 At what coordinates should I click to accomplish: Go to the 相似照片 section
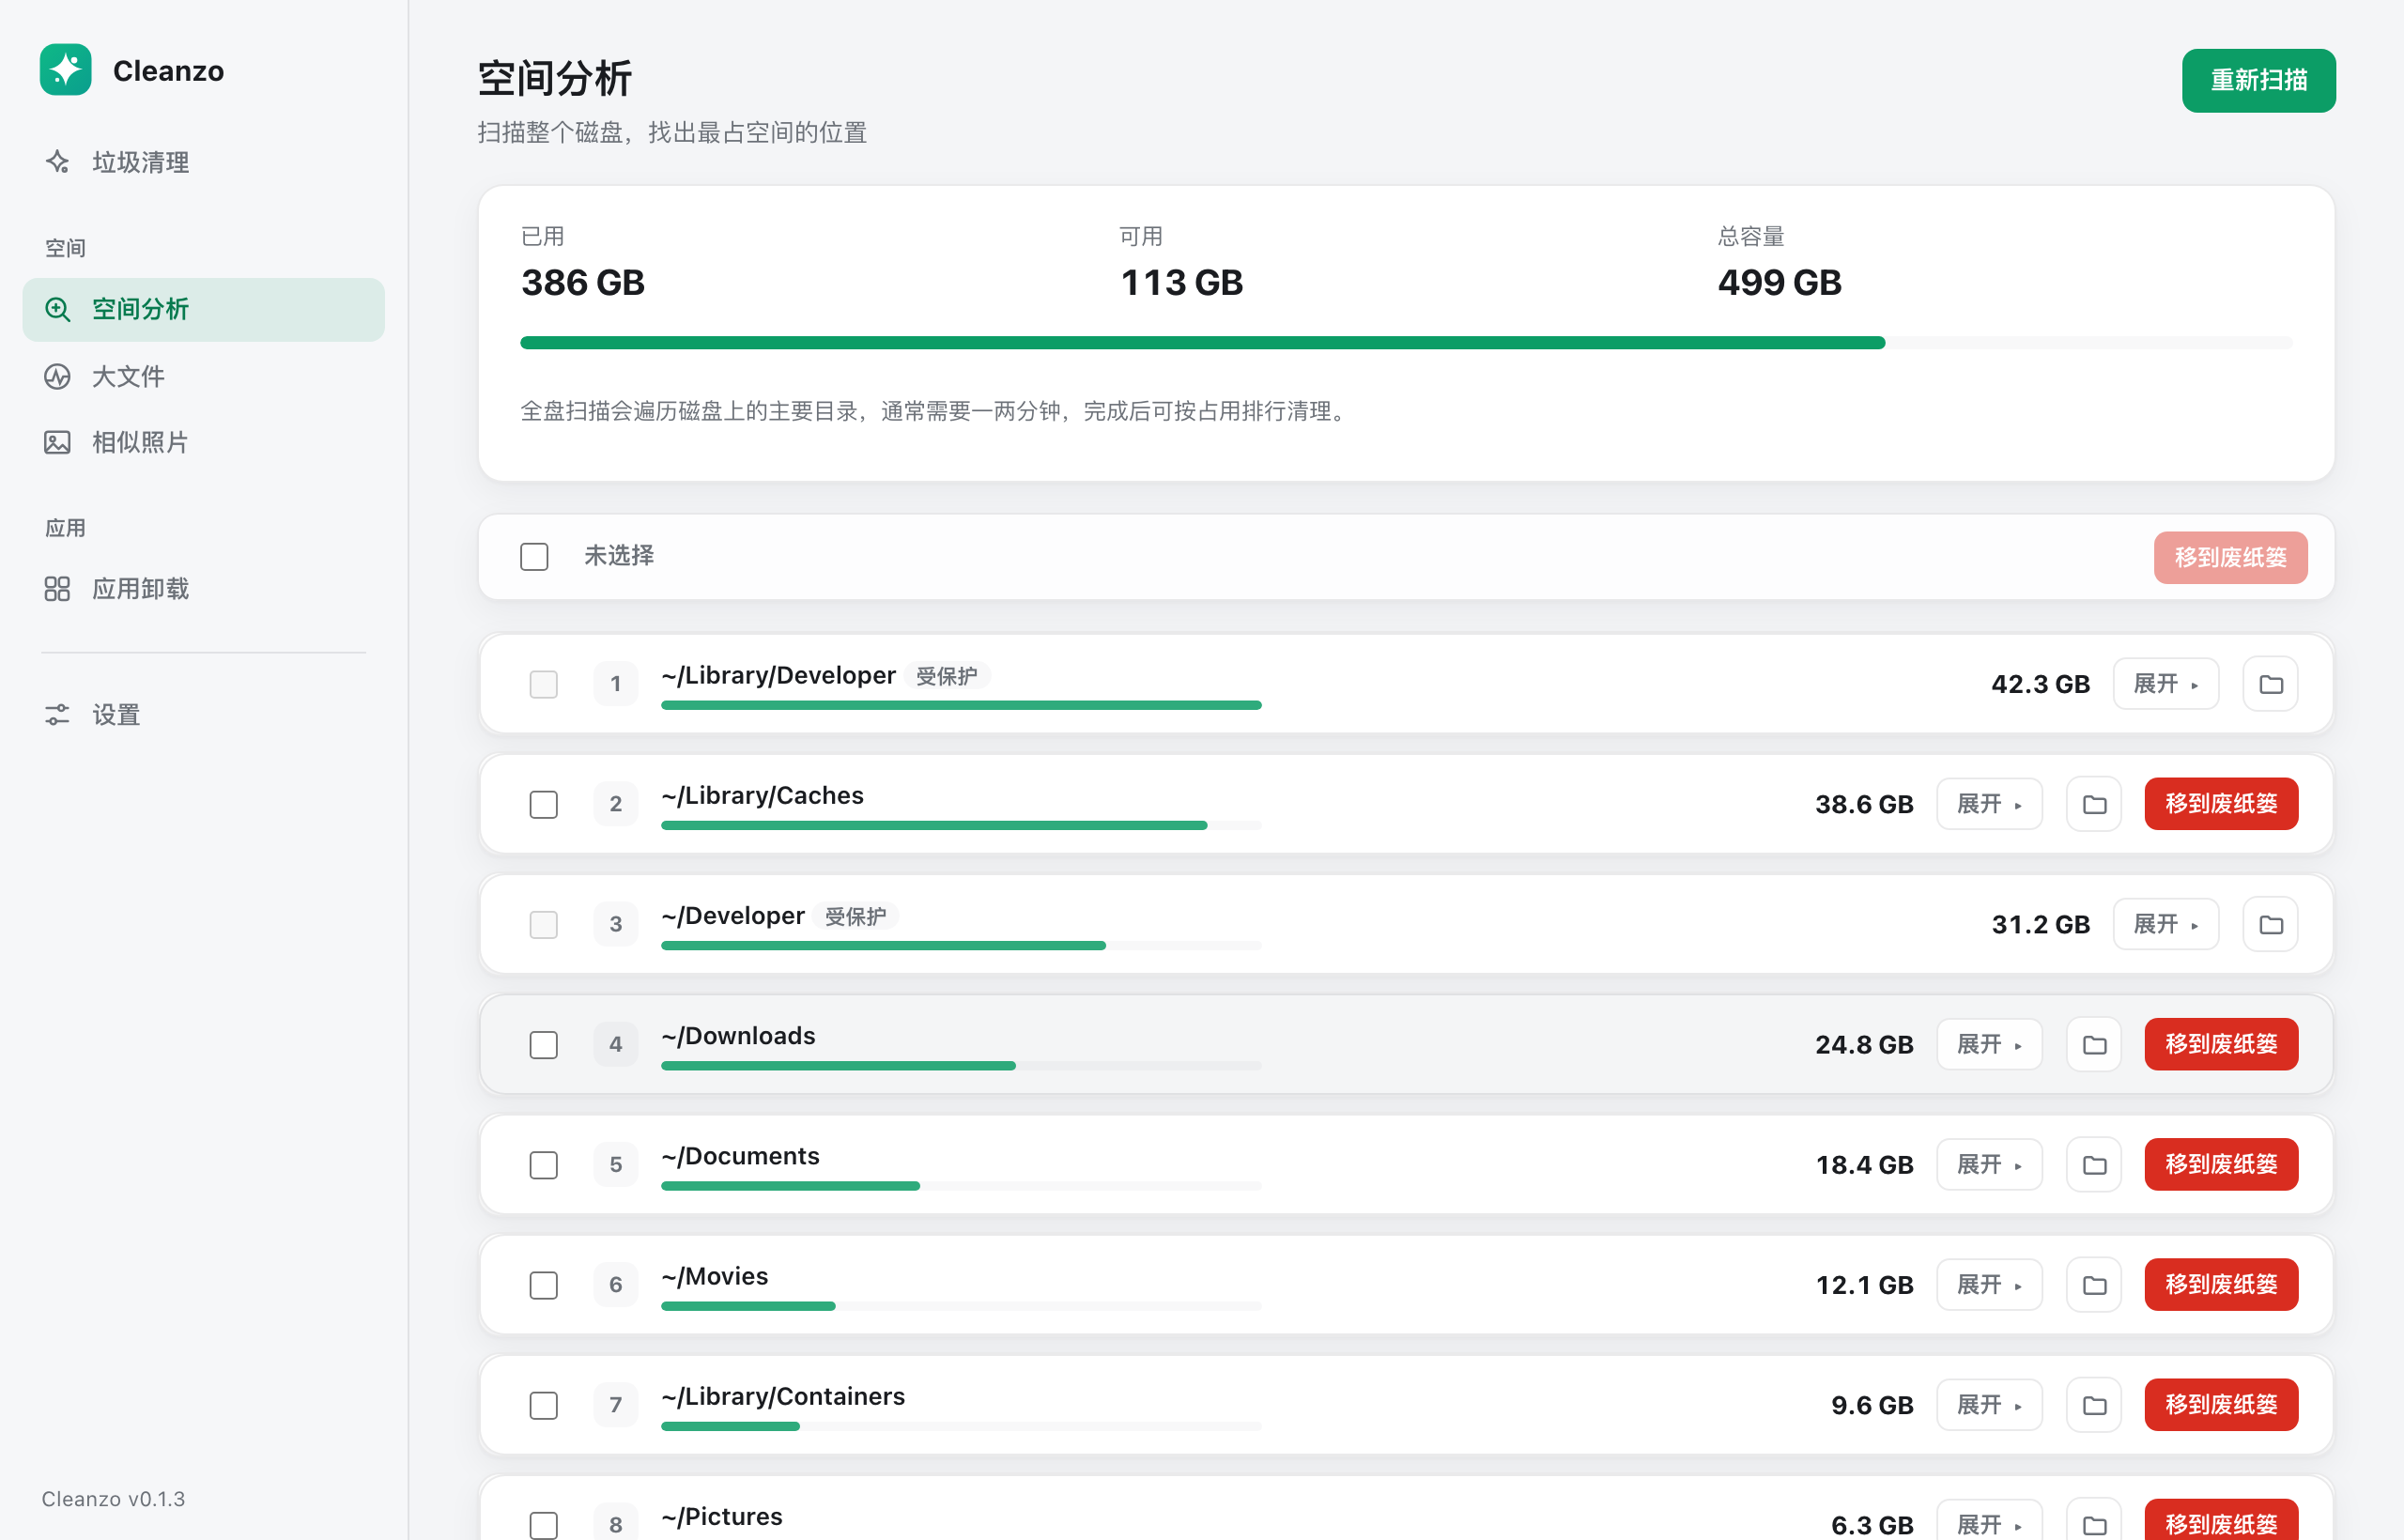[x=203, y=442]
